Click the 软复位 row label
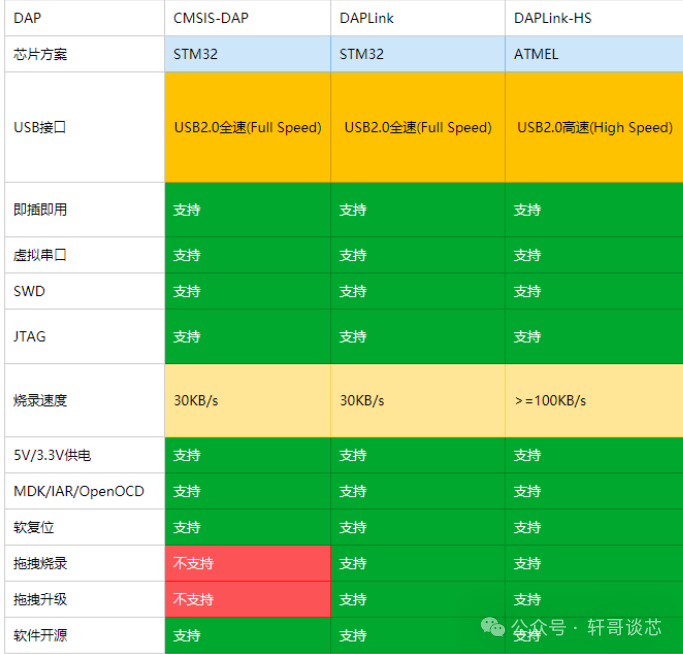The width and height of the screenshot is (683, 654). (85, 527)
